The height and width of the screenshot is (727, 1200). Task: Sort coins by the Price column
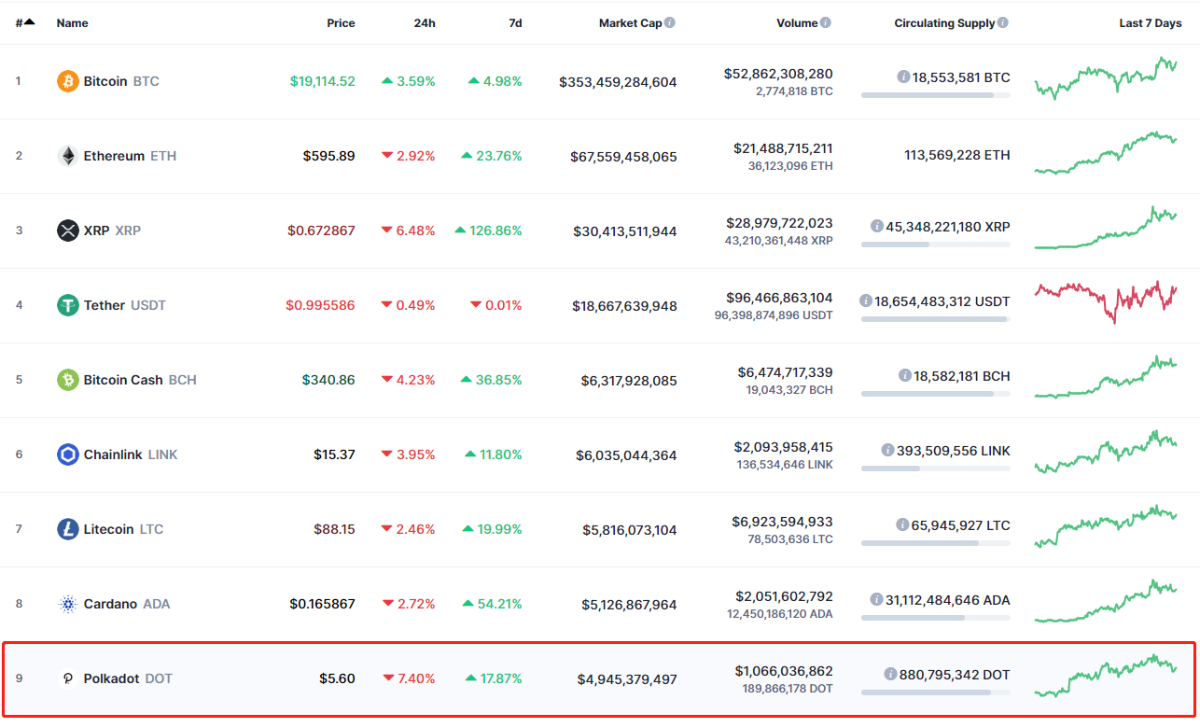pos(340,23)
